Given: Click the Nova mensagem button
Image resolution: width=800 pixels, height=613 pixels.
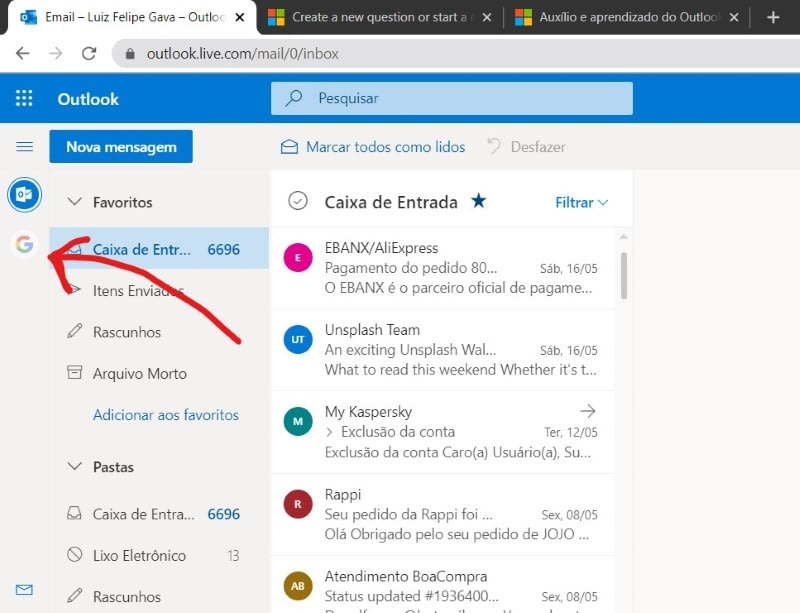Looking at the screenshot, I should tap(120, 146).
